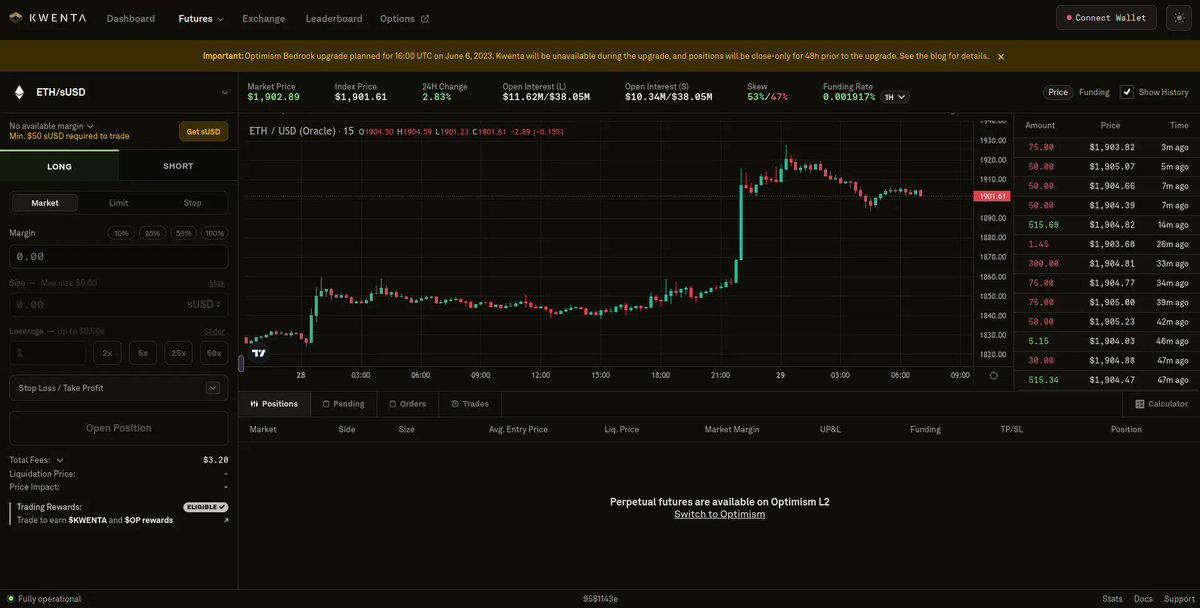Open the chart settings gear icon

[993, 376]
